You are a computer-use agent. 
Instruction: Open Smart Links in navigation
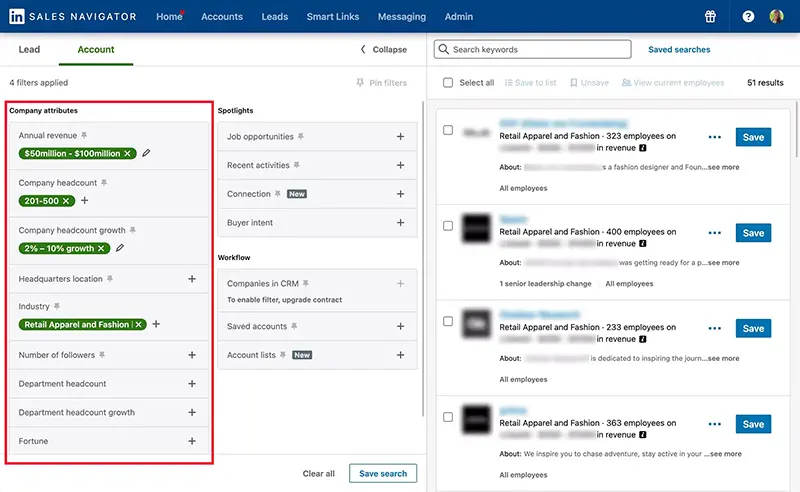pos(333,16)
